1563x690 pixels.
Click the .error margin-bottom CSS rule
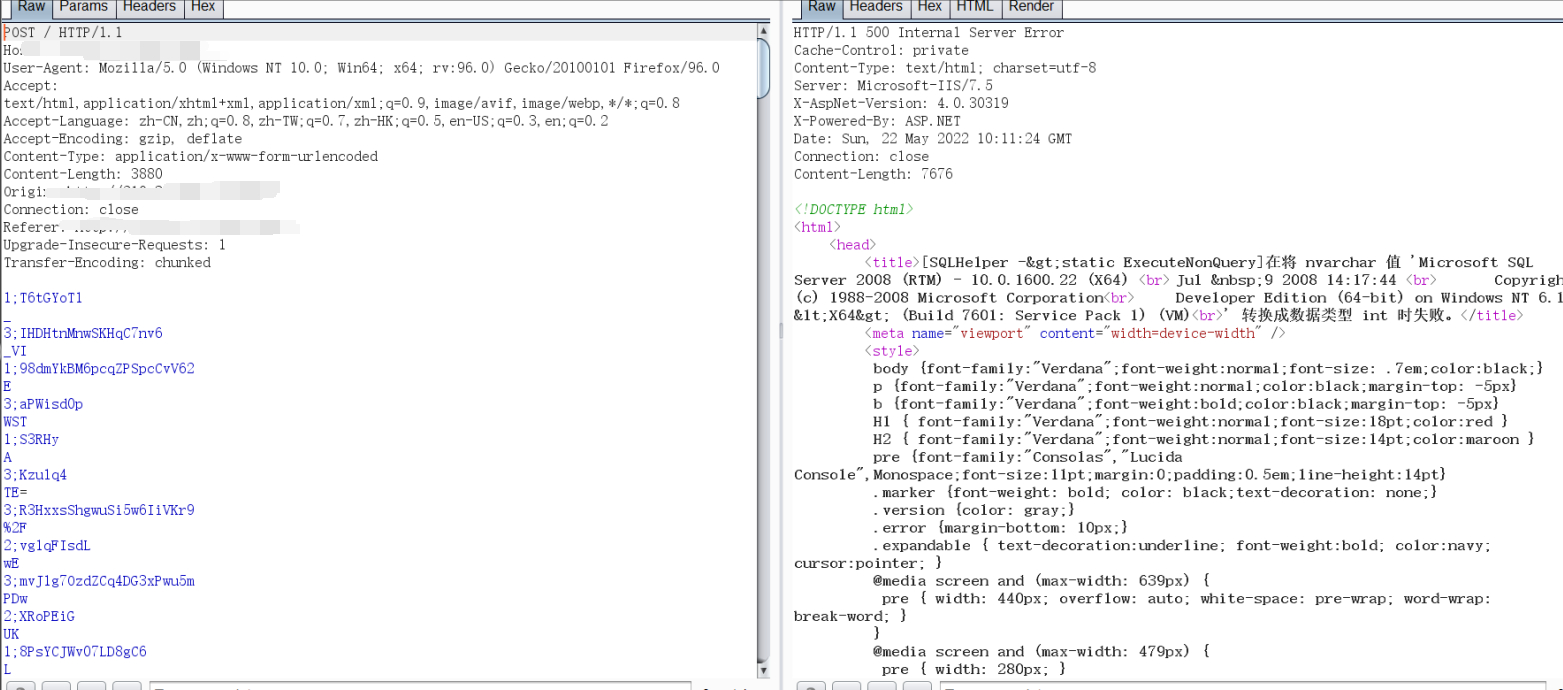point(1000,528)
